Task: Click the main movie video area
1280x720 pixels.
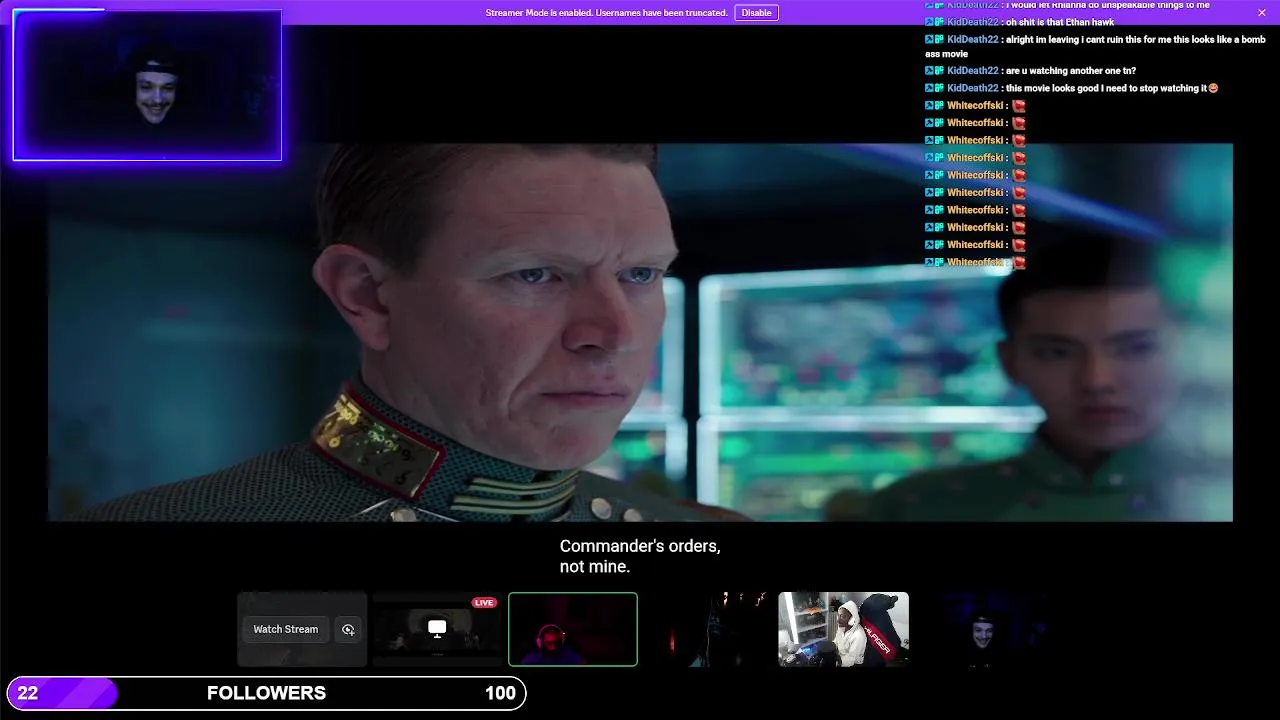Action: tap(640, 332)
